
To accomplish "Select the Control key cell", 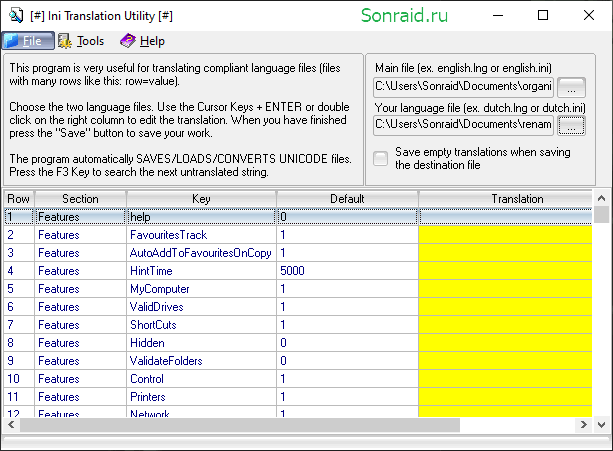I will click(201, 379).
